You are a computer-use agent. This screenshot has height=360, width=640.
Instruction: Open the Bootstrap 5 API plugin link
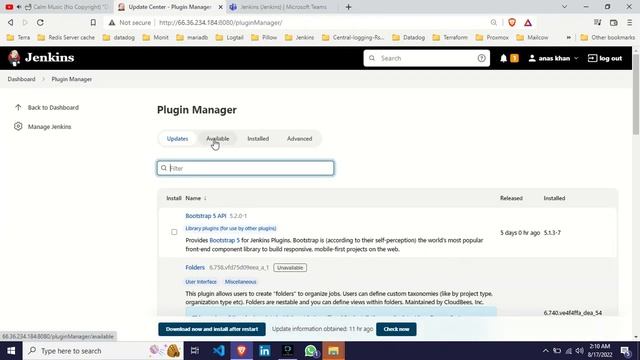(206, 216)
